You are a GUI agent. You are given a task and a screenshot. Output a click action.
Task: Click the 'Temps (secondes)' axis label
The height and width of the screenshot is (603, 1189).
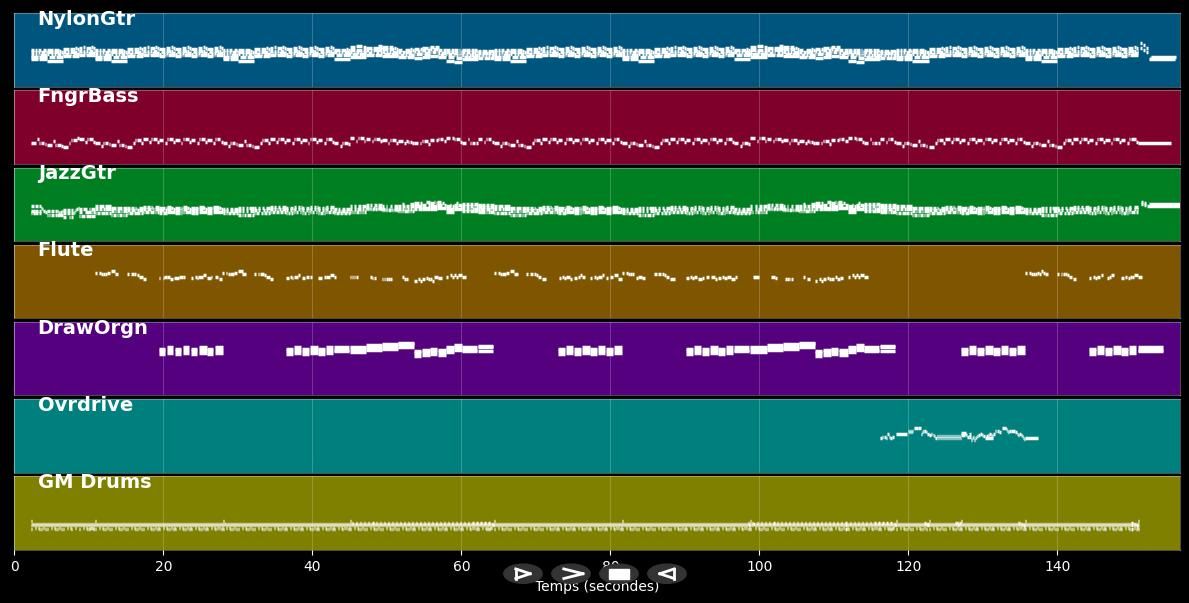coord(597,587)
